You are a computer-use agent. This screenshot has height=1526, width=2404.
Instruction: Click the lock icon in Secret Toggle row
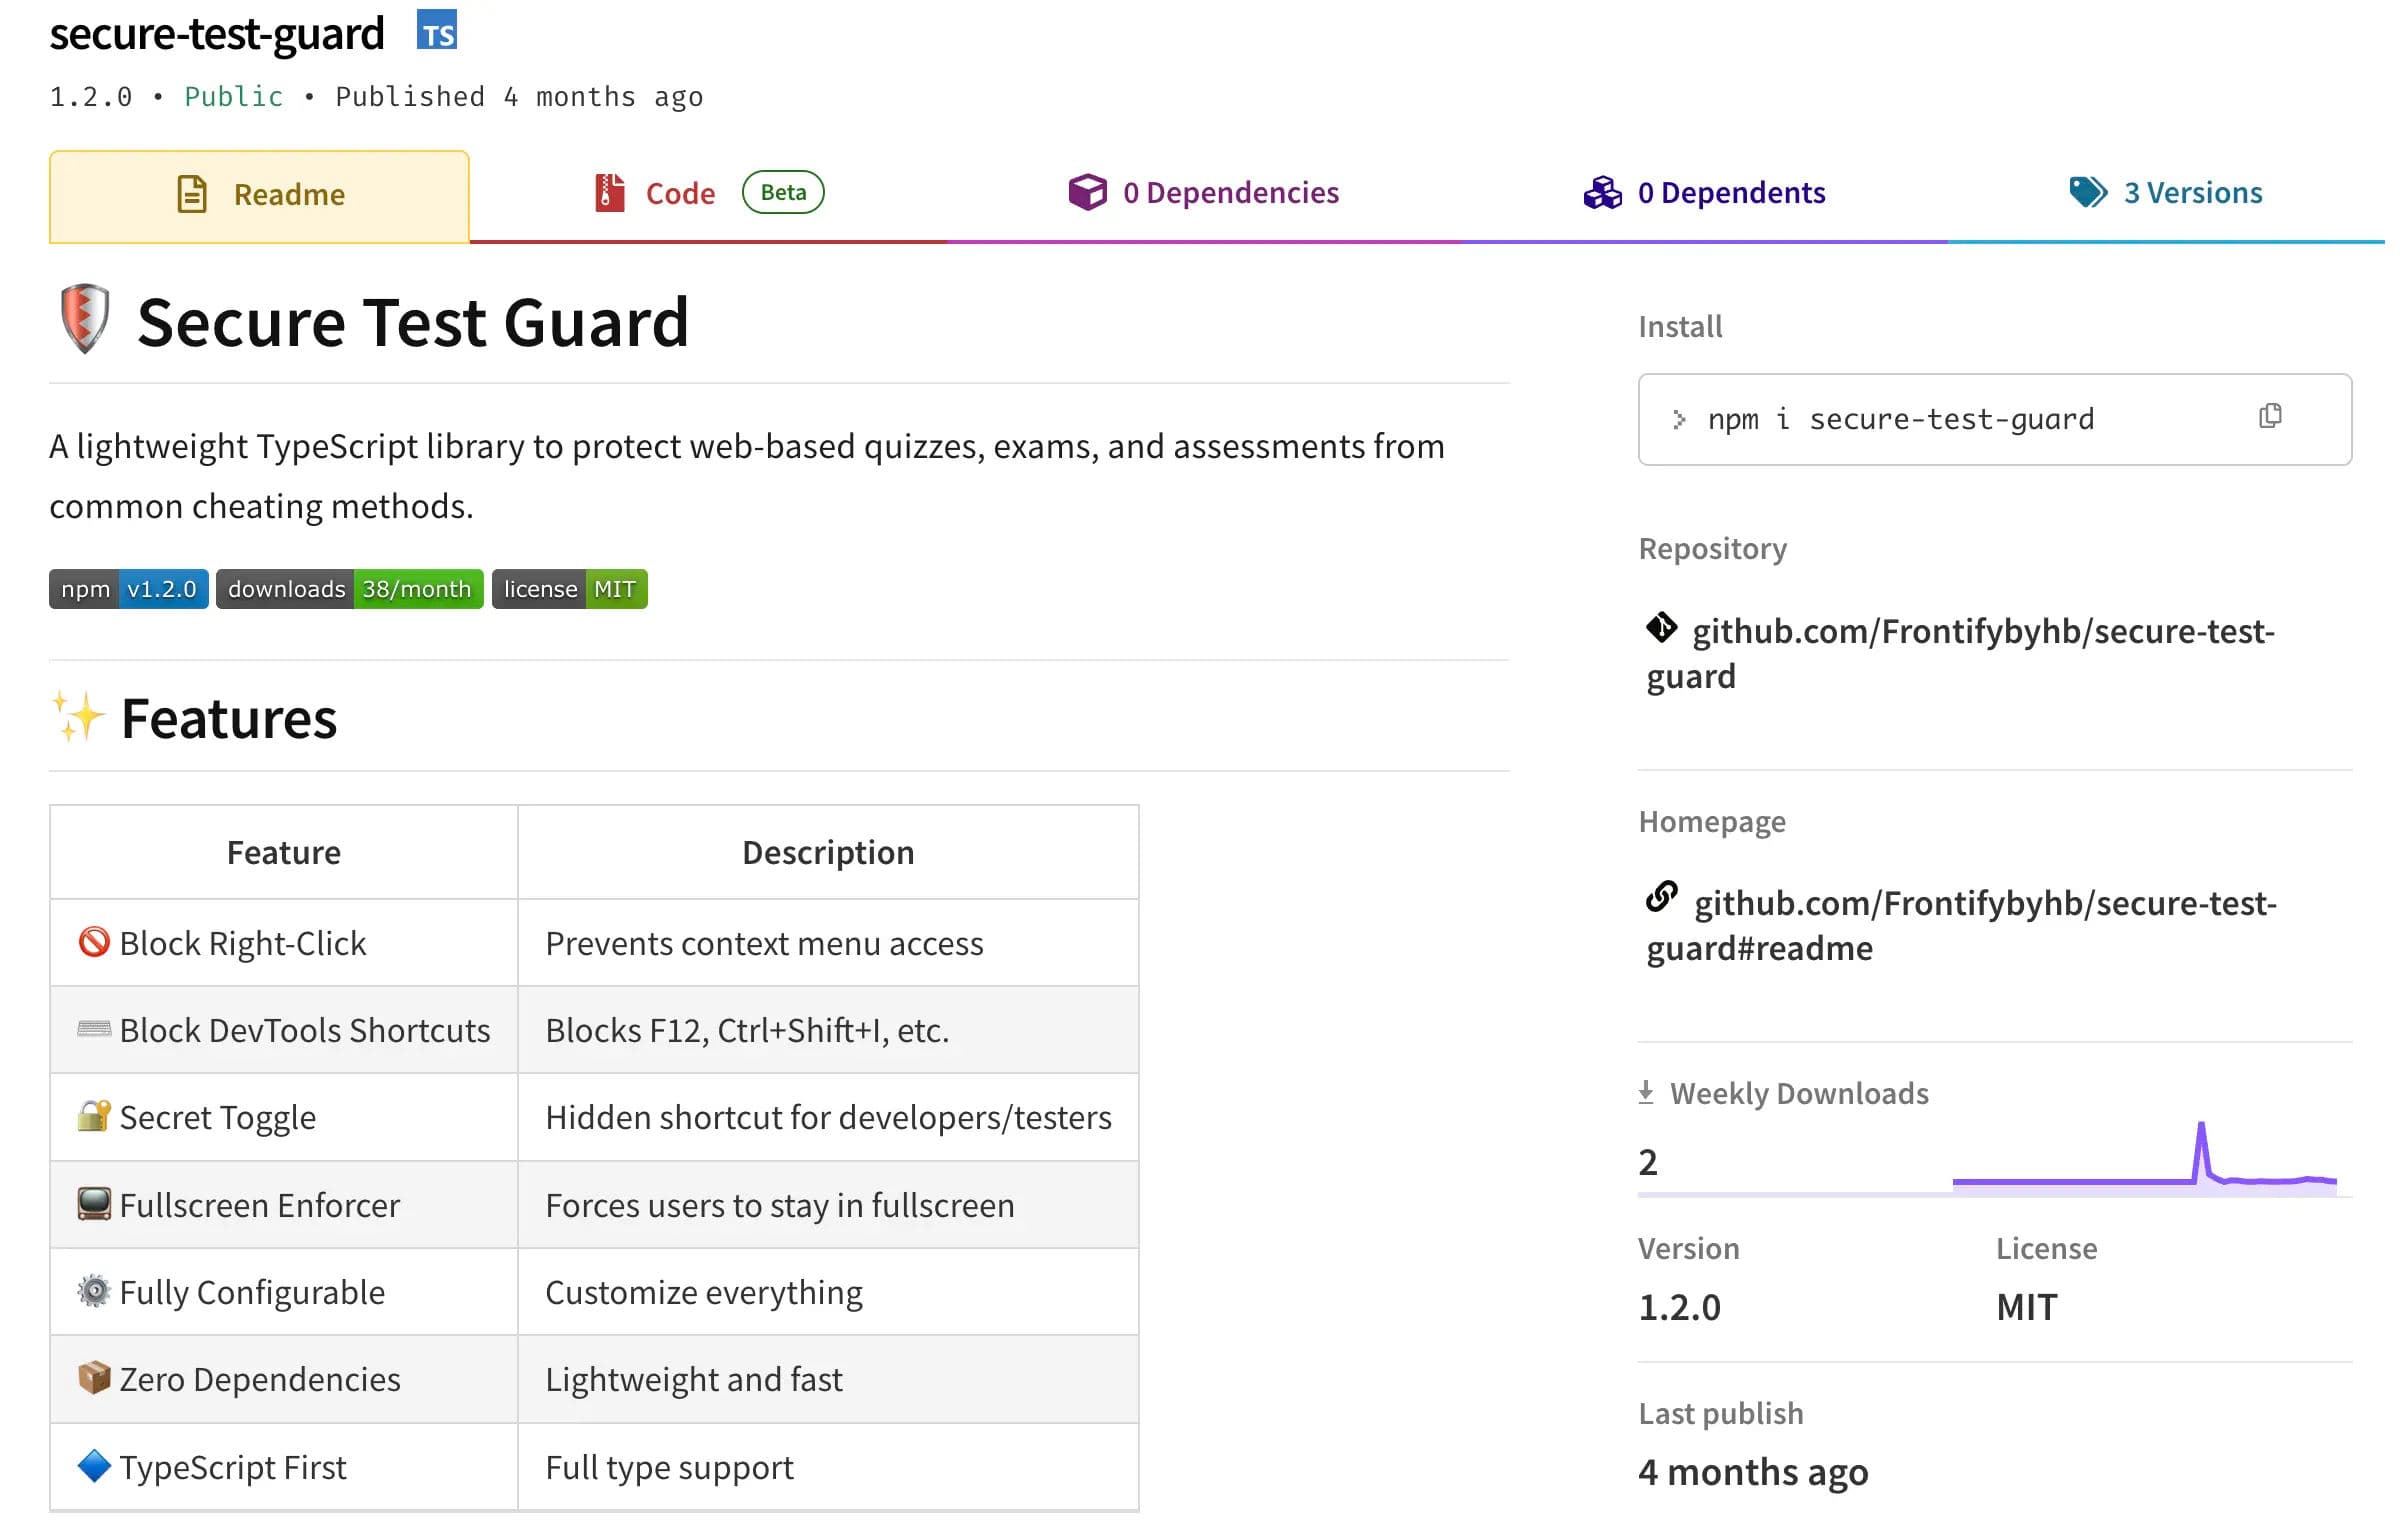pyautogui.click(x=94, y=1116)
